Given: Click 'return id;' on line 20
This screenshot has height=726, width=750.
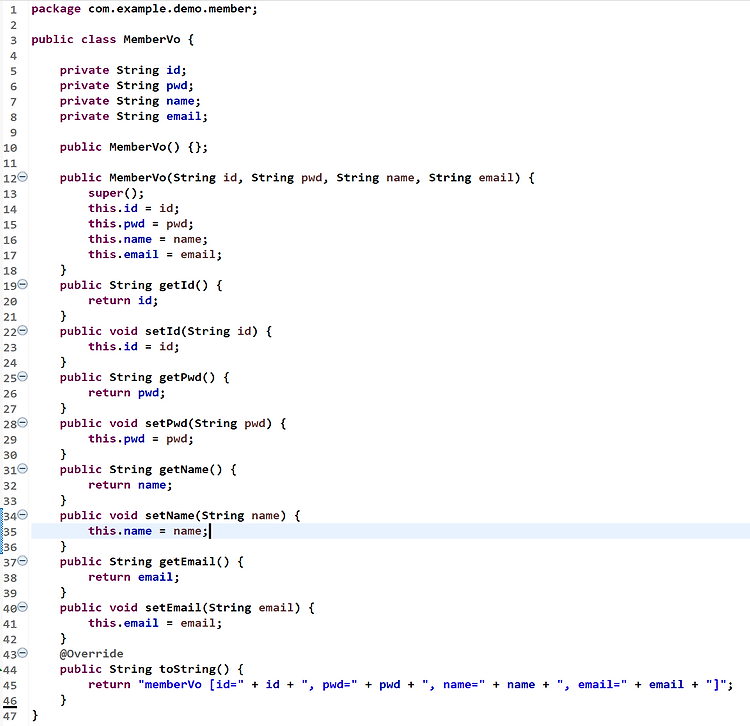Looking at the screenshot, I should pyautogui.click(x=123, y=301).
